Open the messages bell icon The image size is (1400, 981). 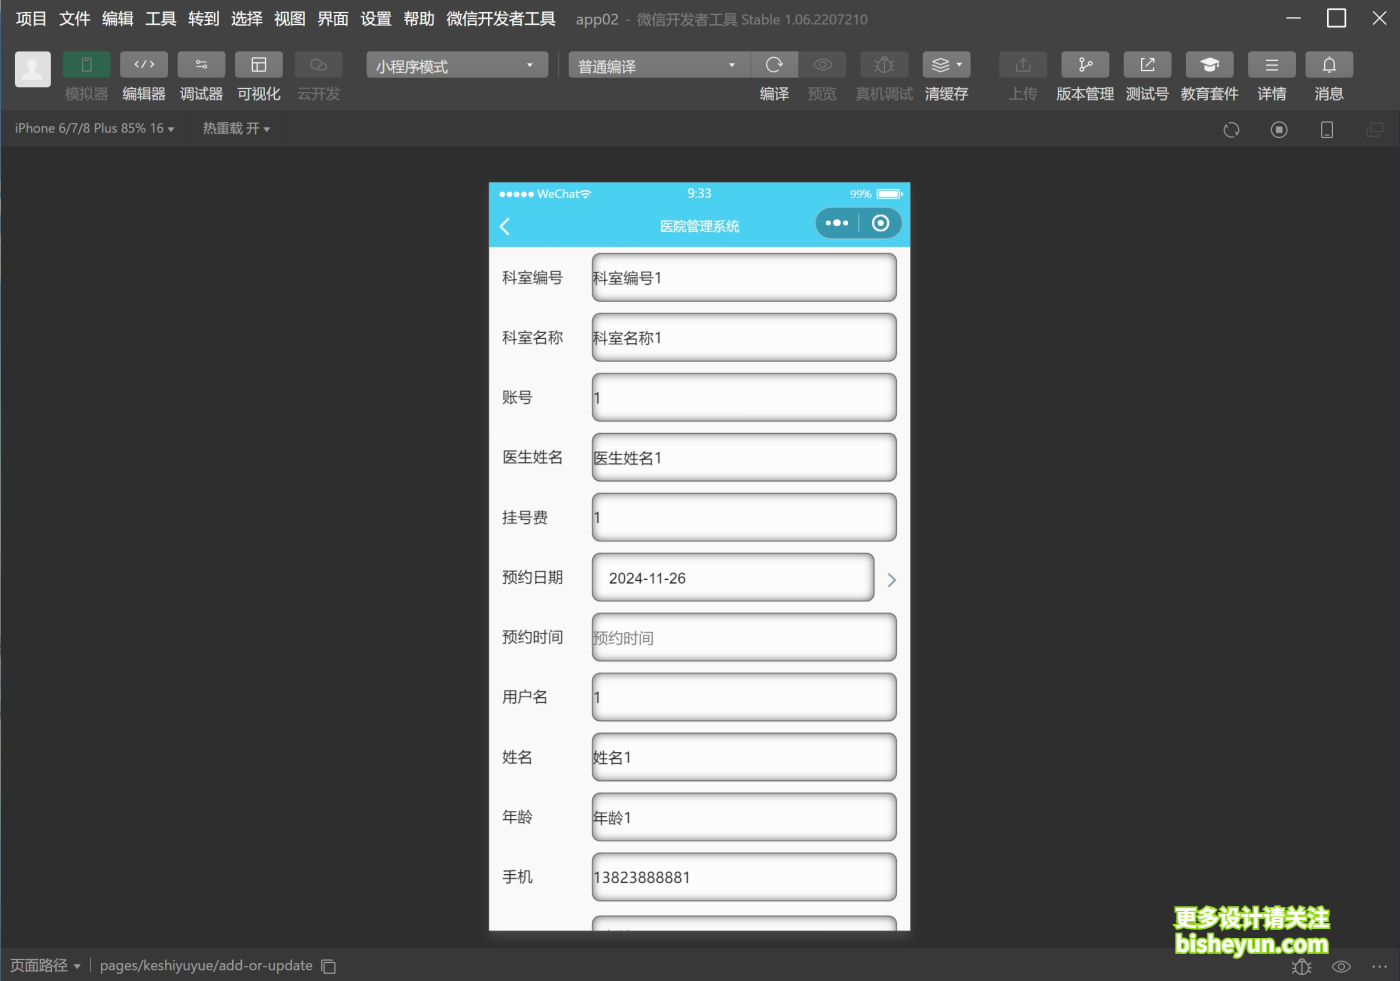[1329, 65]
